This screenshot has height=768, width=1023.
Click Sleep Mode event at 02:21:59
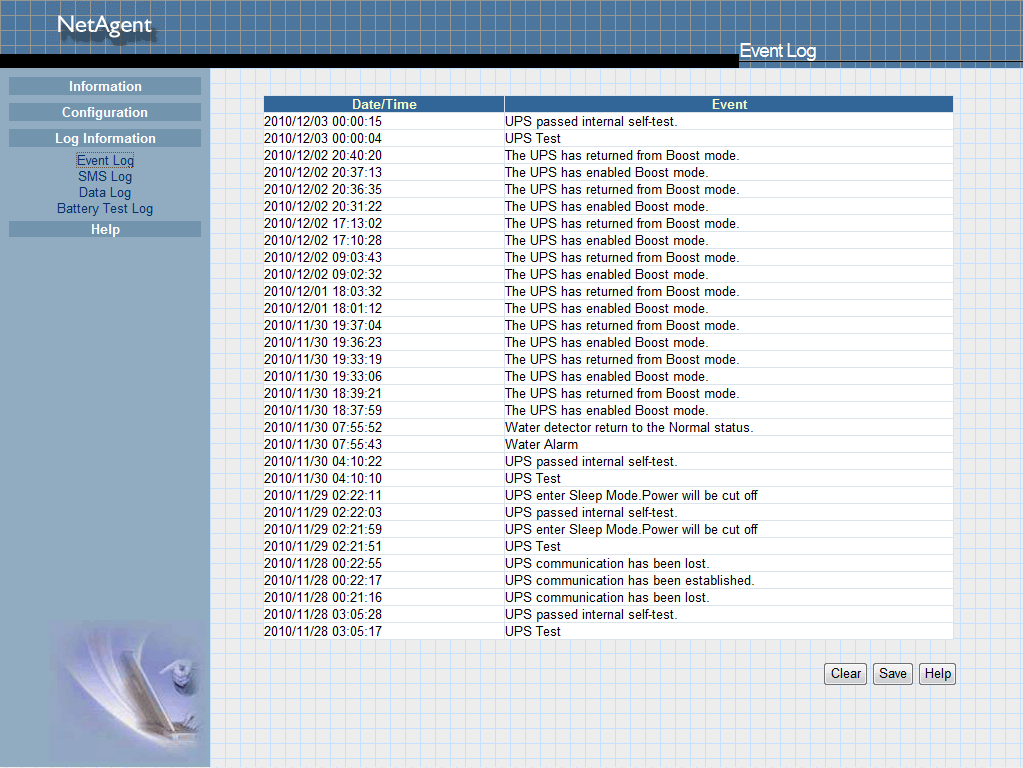tap(631, 529)
